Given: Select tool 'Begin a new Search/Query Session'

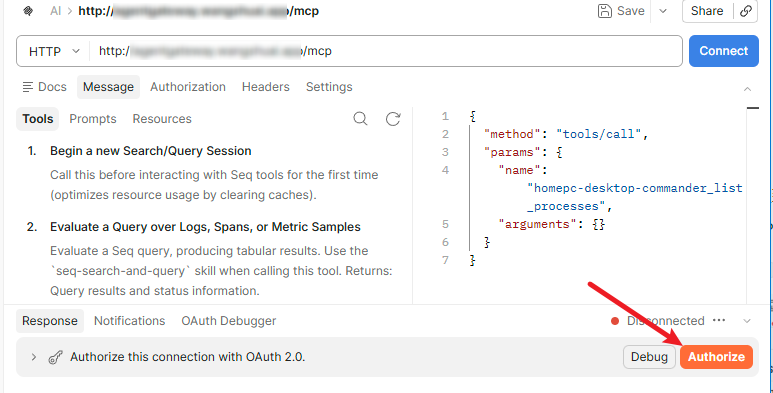Looking at the screenshot, I should point(151,151).
